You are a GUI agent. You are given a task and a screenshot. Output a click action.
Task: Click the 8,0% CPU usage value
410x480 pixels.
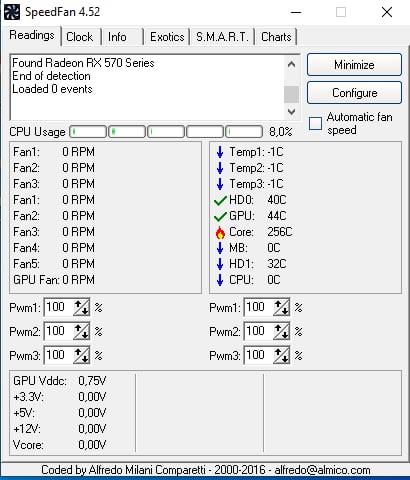point(281,132)
